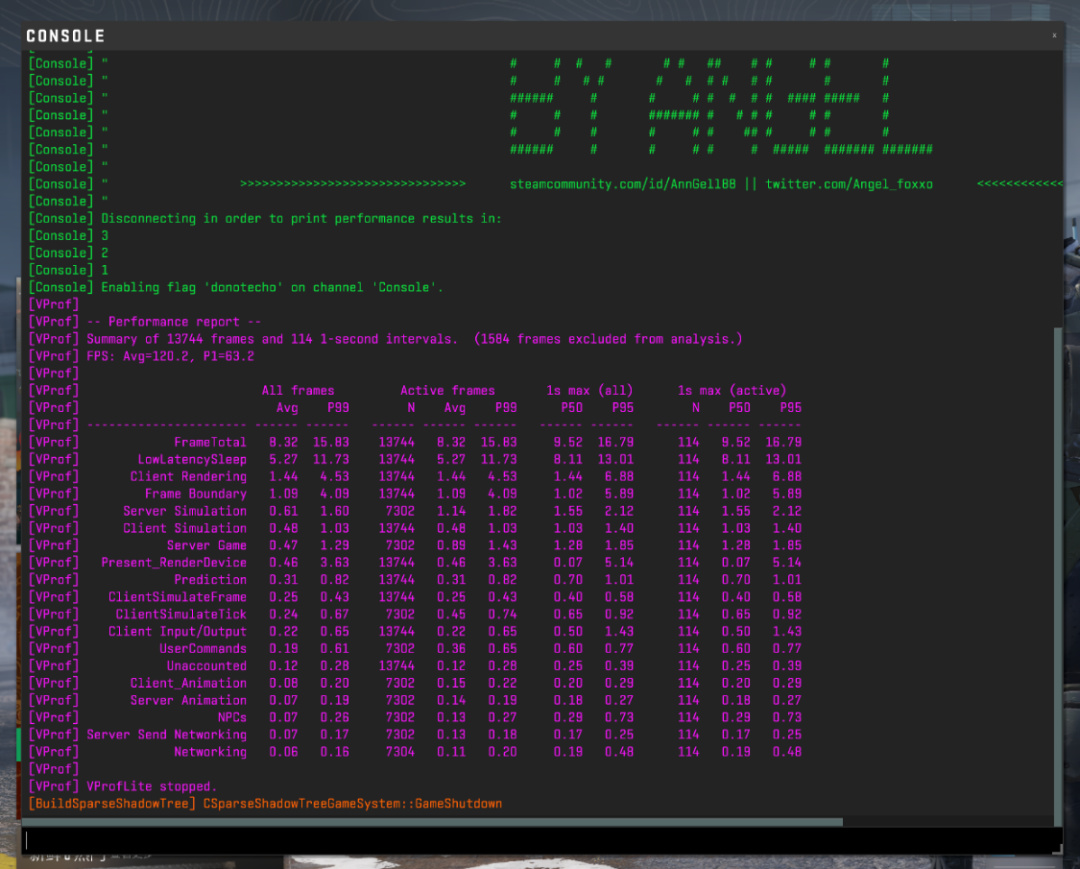Click the FrameTotal row label

click(210, 442)
